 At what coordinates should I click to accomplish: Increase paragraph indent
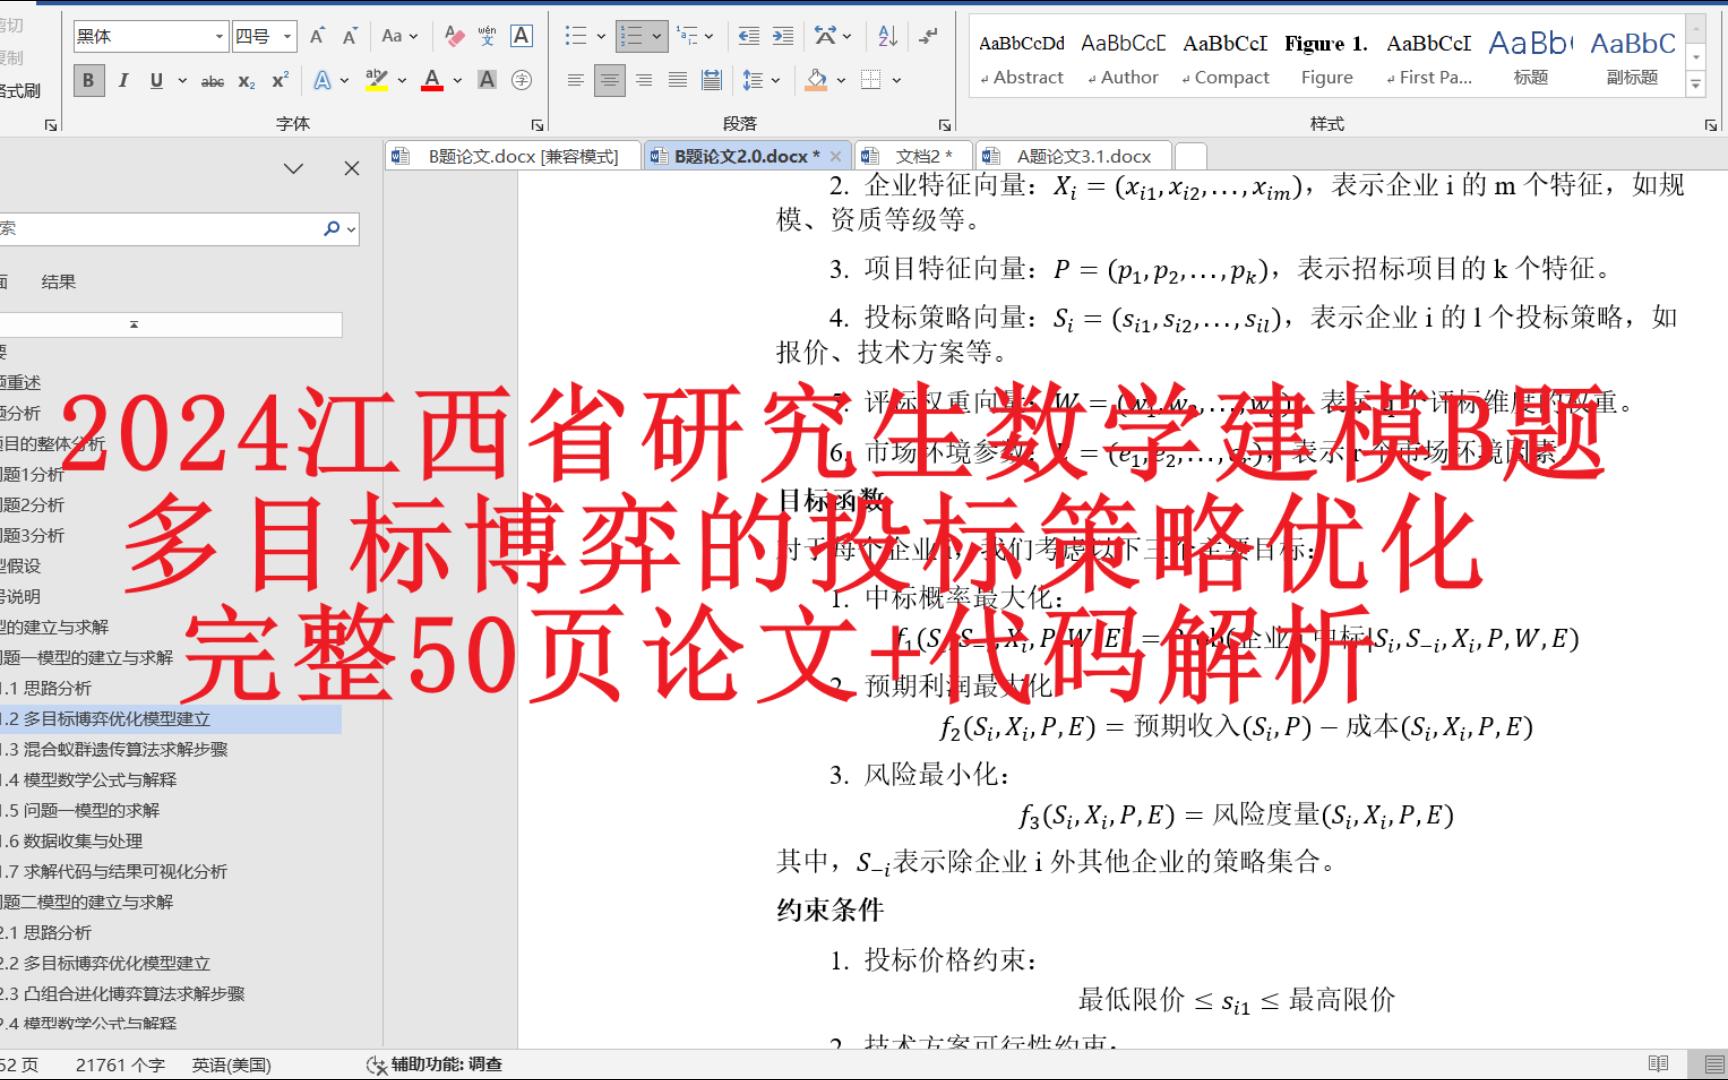[783, 36]
